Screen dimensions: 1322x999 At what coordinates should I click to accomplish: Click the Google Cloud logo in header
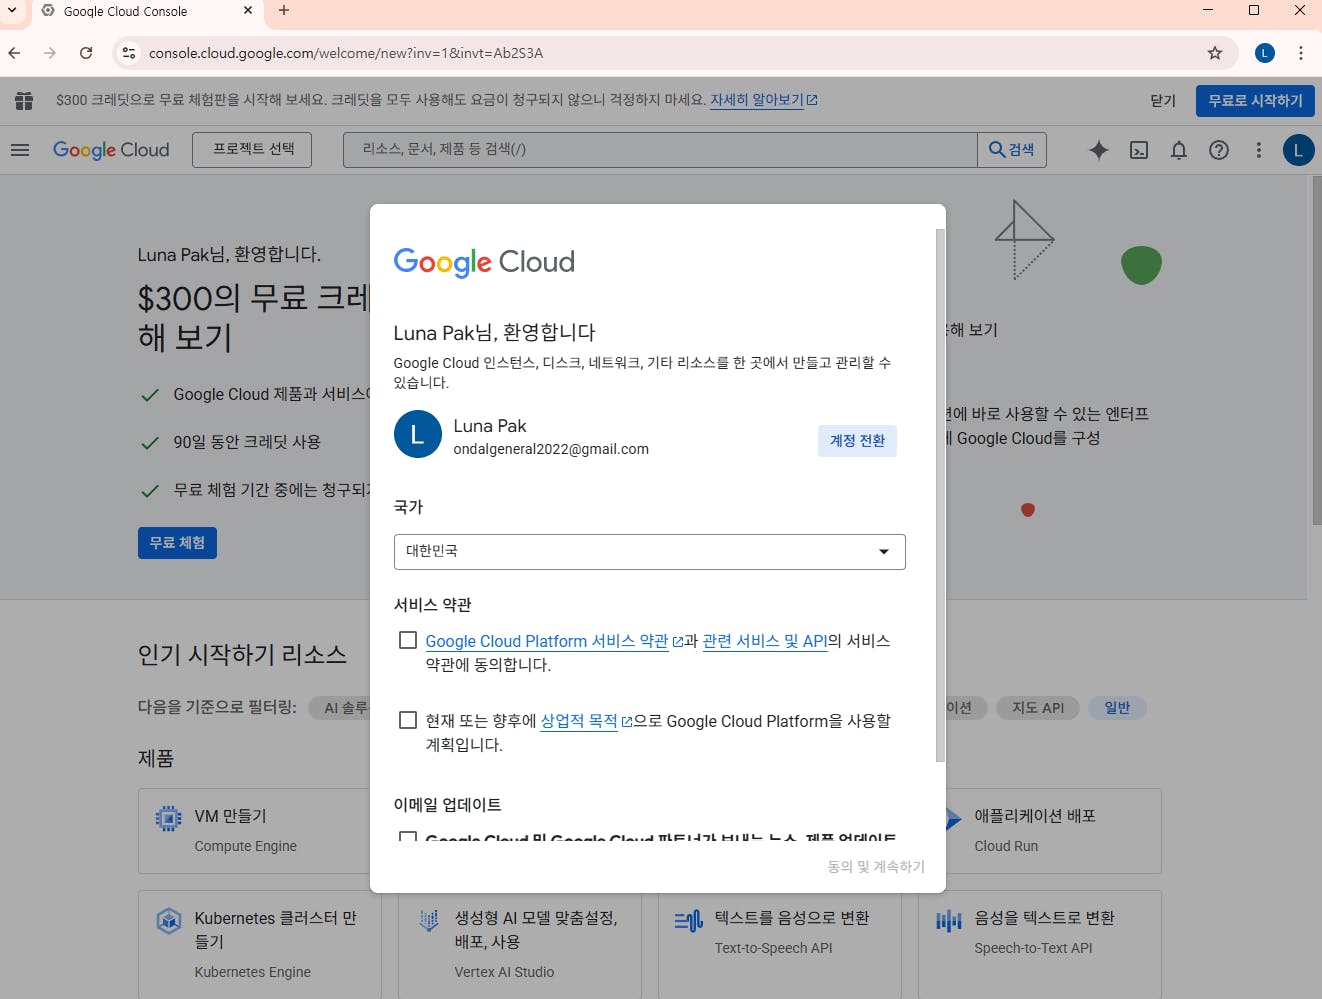[111, 150]
